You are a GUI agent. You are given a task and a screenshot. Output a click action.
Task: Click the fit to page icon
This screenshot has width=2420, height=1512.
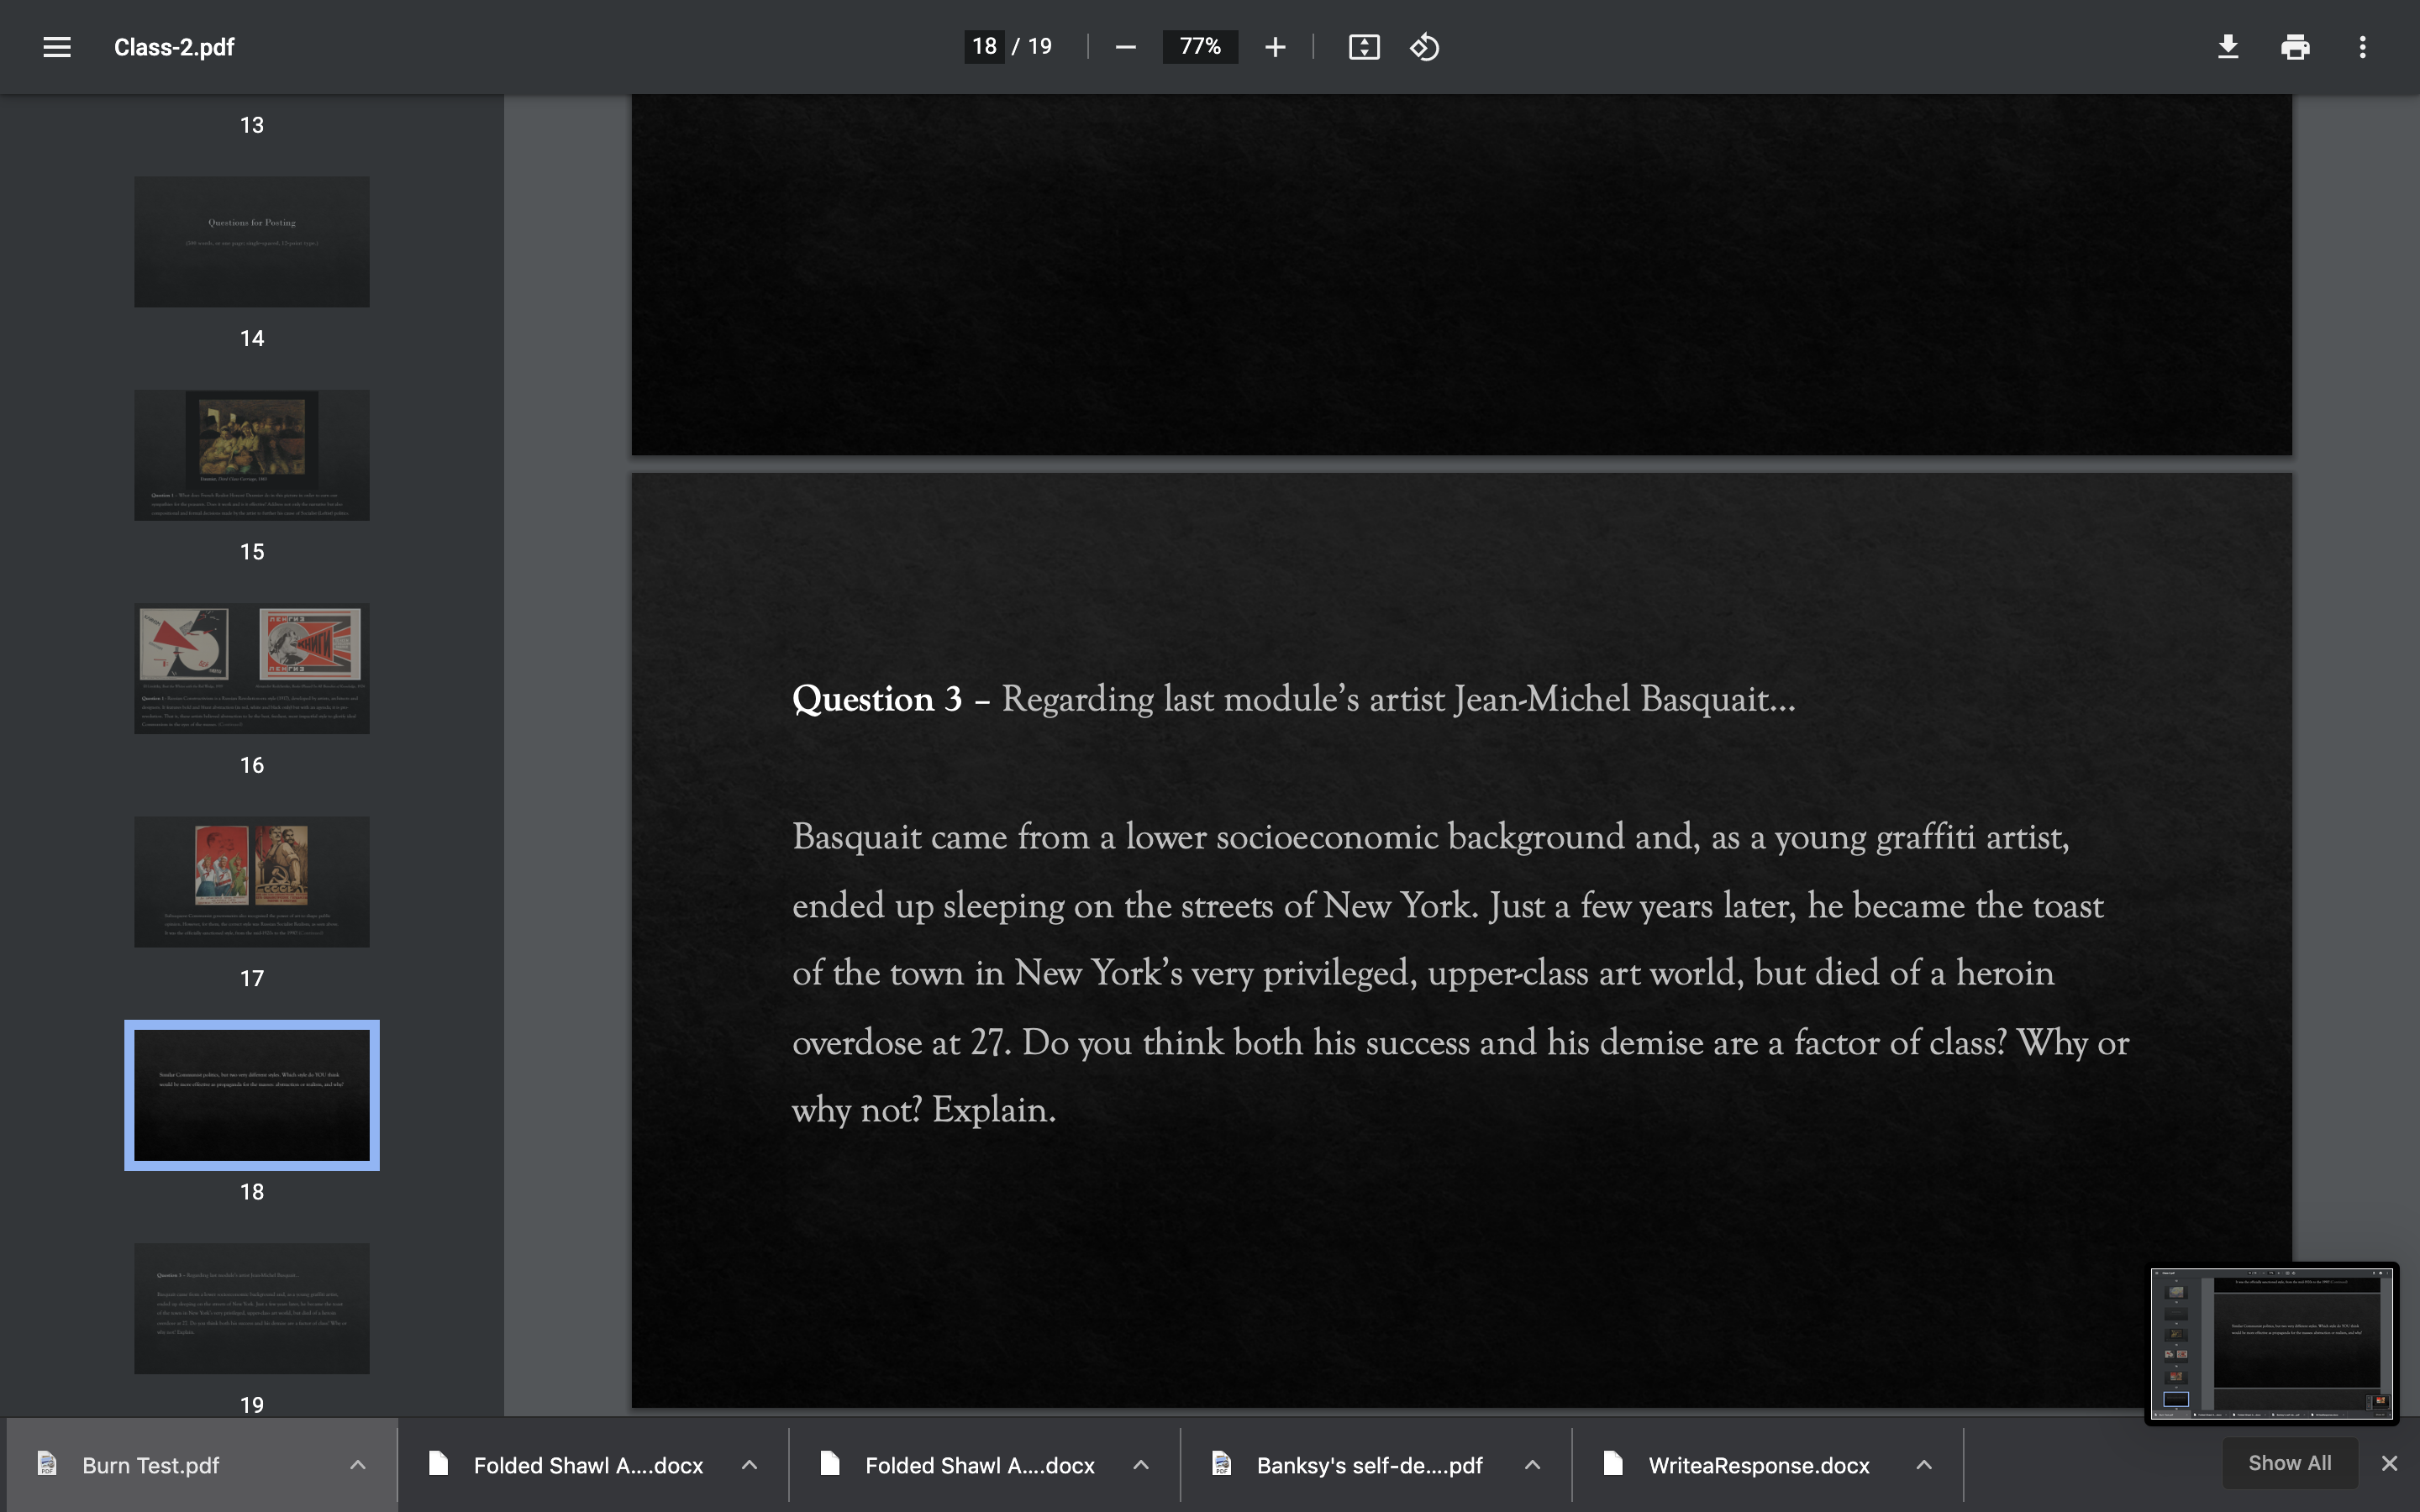click(x=1364, y=47)
